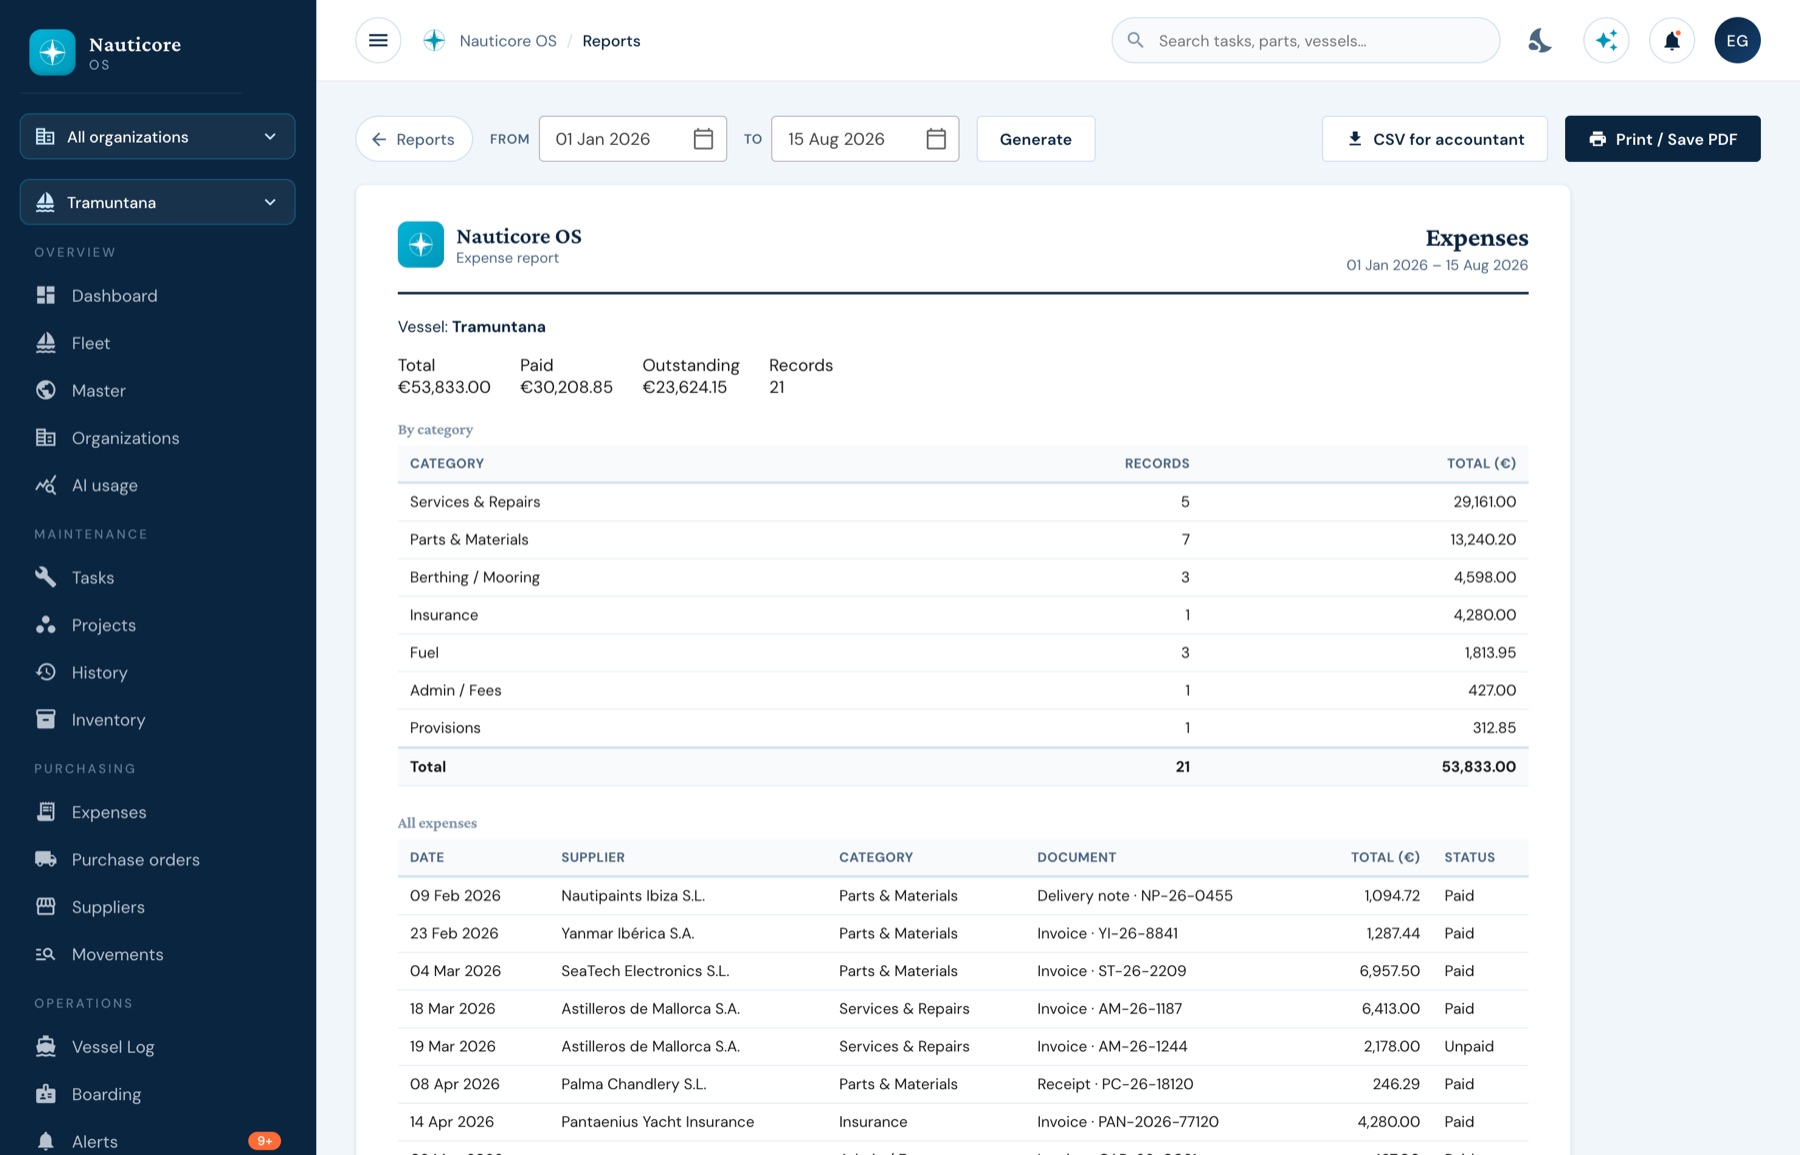This screenshot has height=1155, width=1800.
Task: Click the 18 Mar 2026 date cell
Action: (452, 1008)
